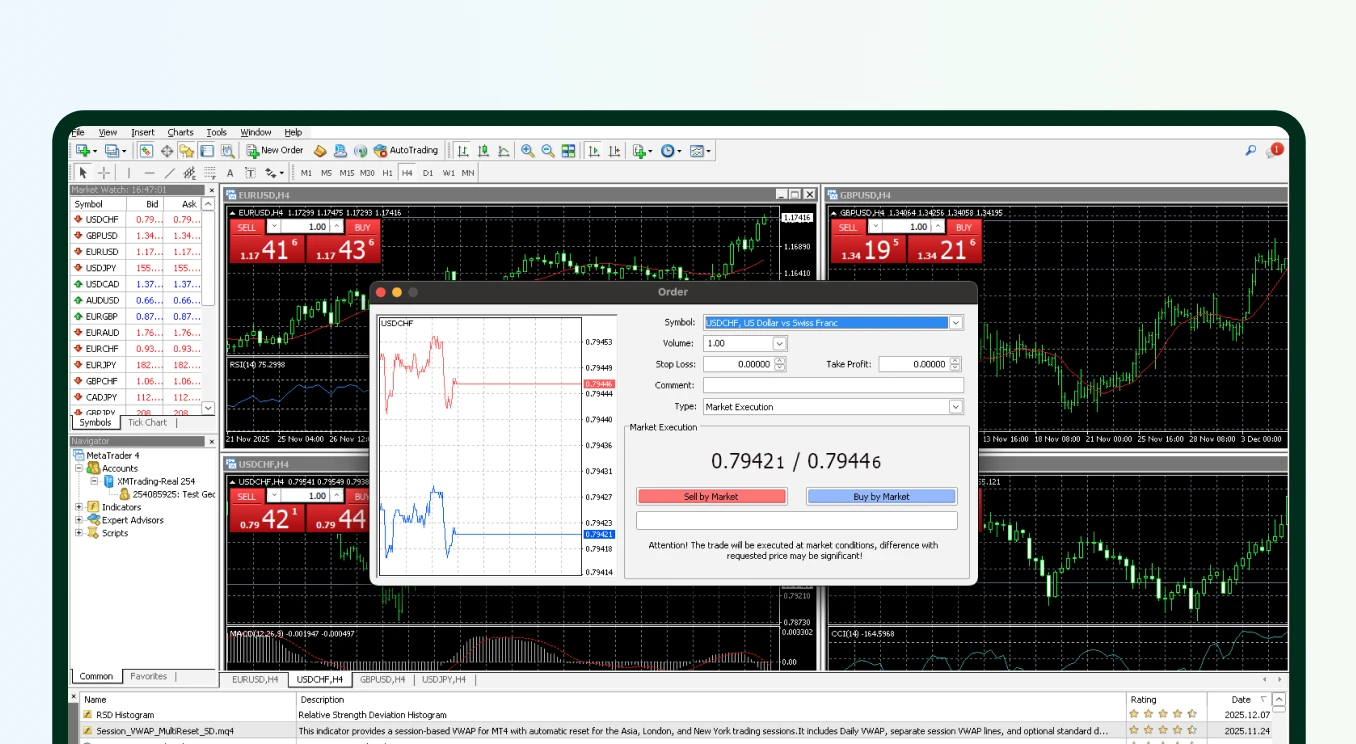
Task: Select the Draw Trendline tool
Action: (168, 172)
